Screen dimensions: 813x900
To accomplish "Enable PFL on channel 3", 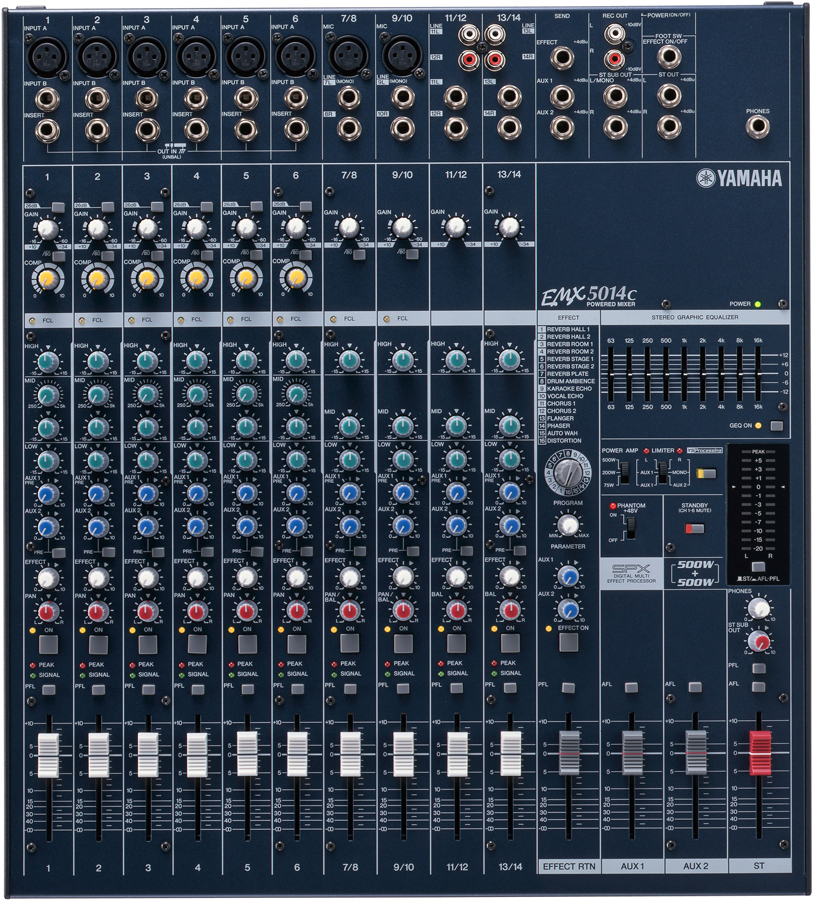I will 148,689.
